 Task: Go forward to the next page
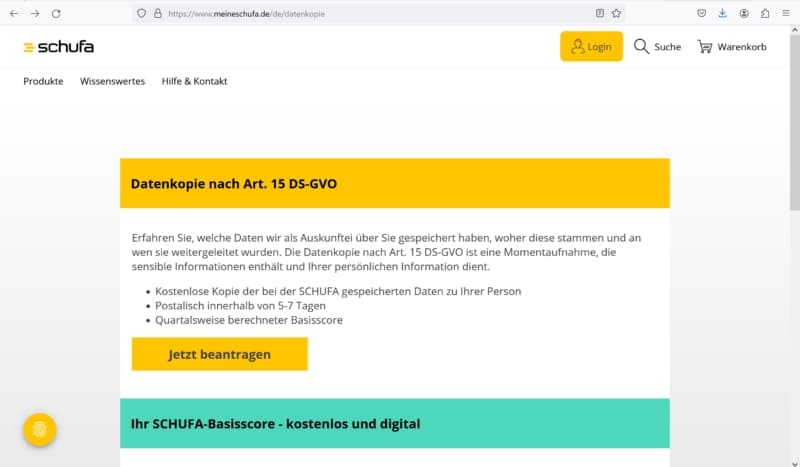click(x=35, y=14)
